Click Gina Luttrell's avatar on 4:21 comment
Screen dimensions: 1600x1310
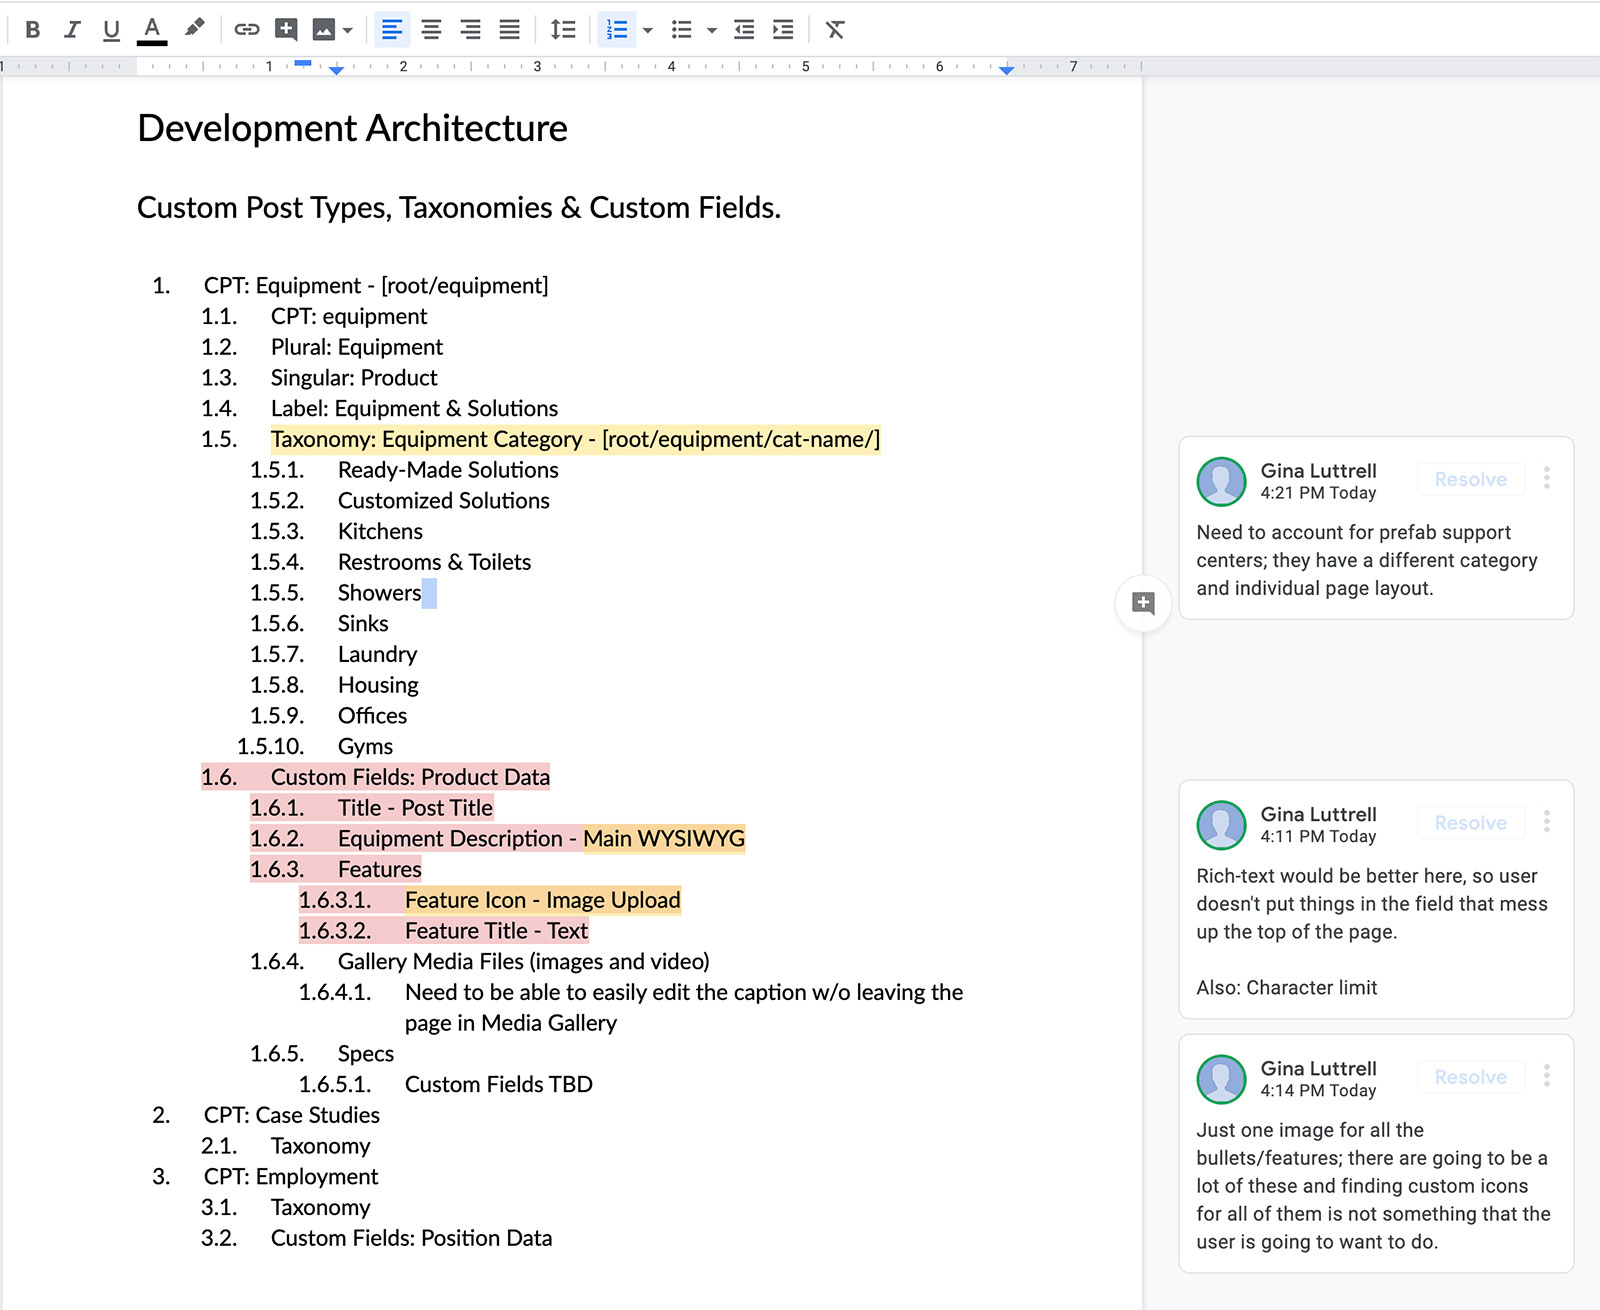tap(1221, 481)
